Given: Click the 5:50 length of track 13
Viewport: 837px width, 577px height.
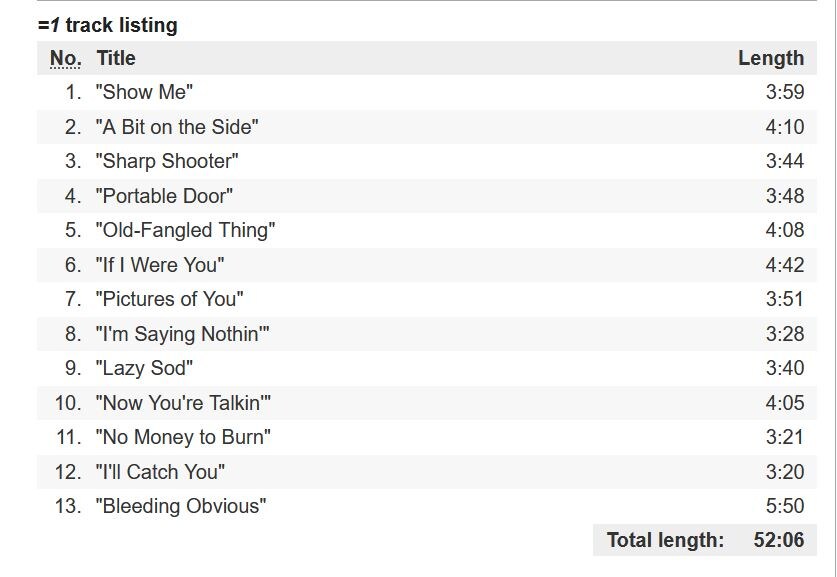Looking at the screenshot, I should (x=784, y=507).
